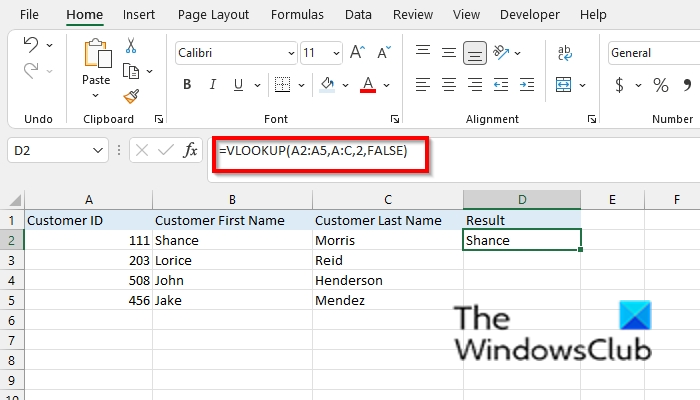Screen dimensions: 700x400
Task: Open the Font Color dropdown arrow
Action: tap(386, 85)
